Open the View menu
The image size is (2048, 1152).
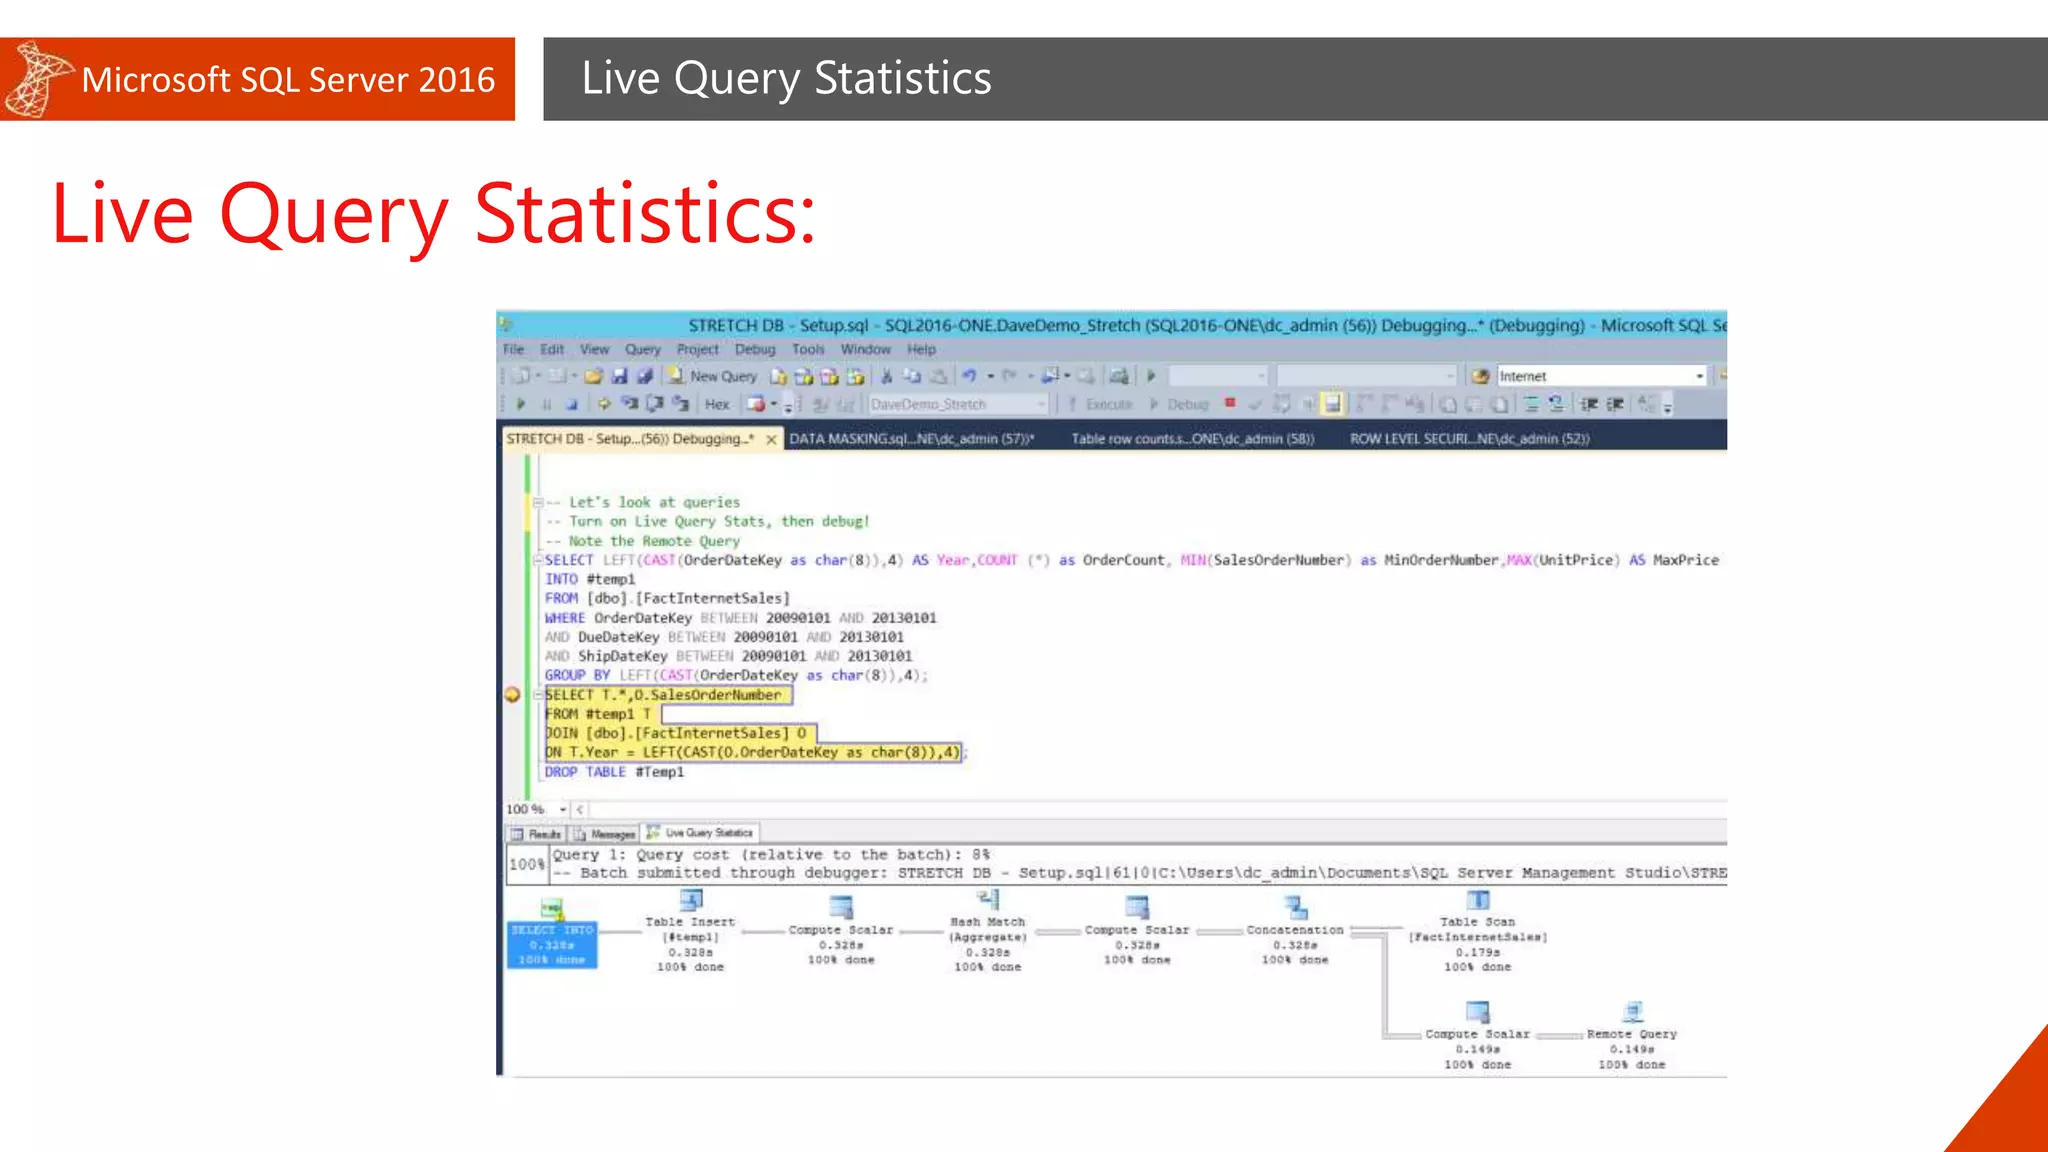594,349
